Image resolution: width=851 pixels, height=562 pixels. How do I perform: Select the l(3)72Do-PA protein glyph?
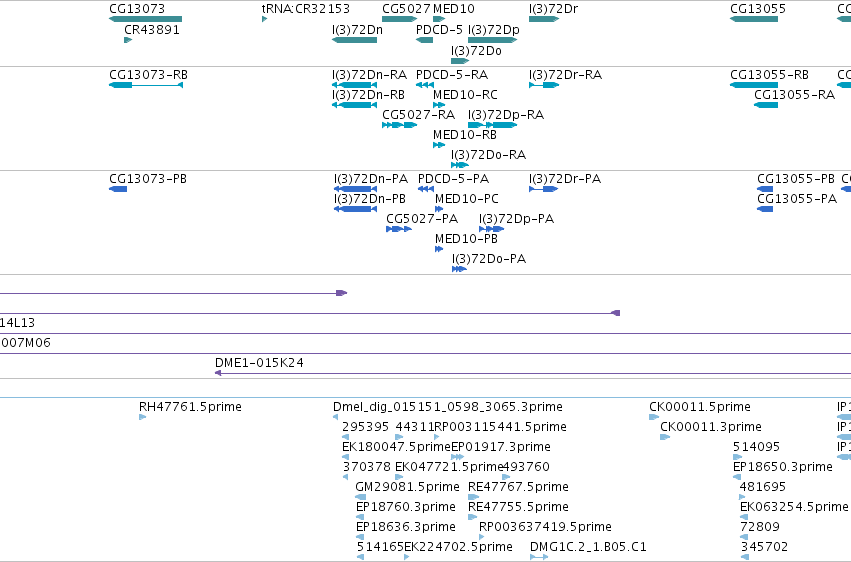pos(459,269)
